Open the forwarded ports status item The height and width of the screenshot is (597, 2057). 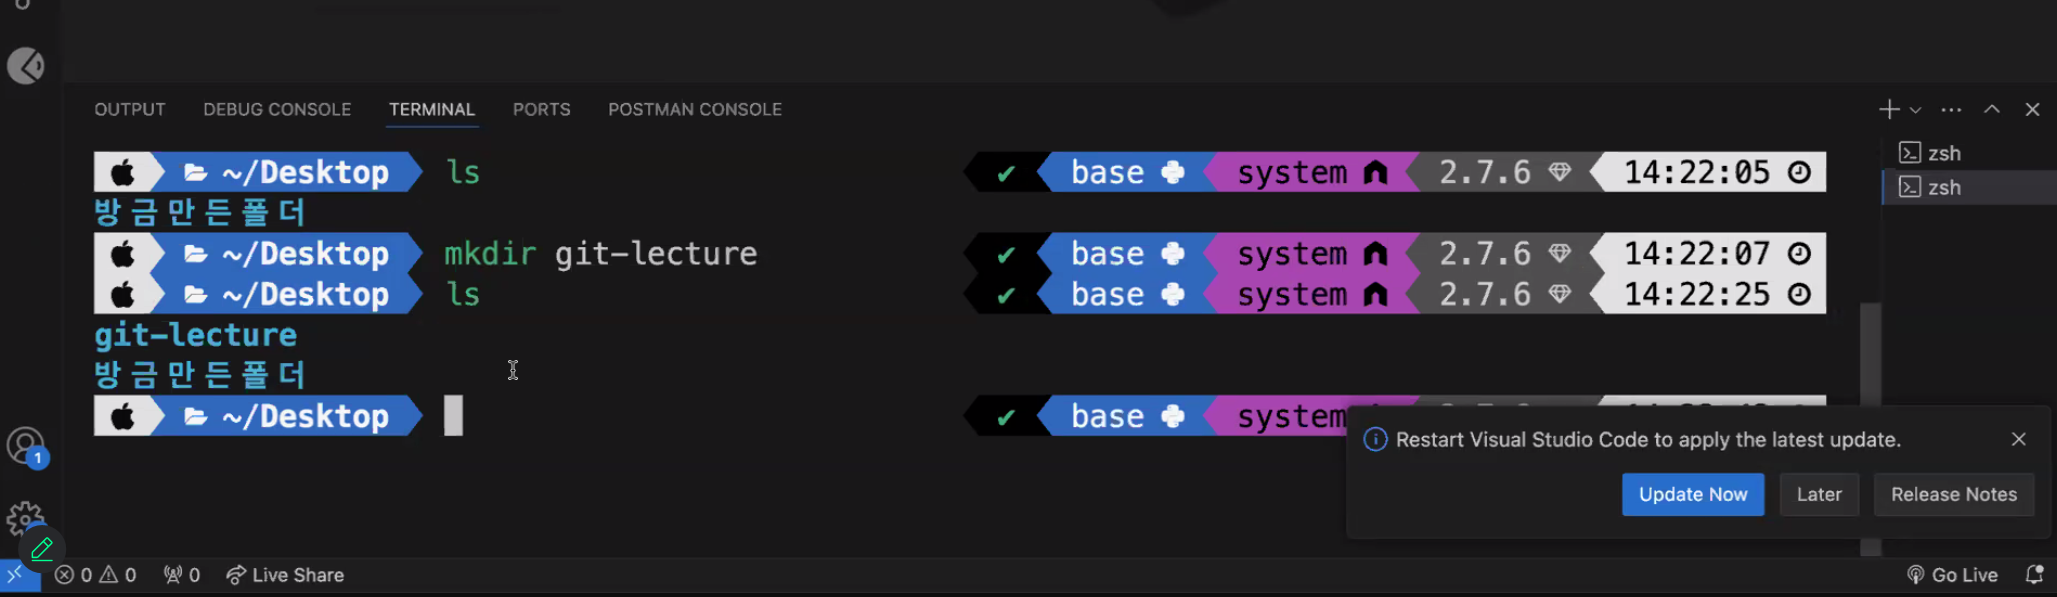[182, 575]
